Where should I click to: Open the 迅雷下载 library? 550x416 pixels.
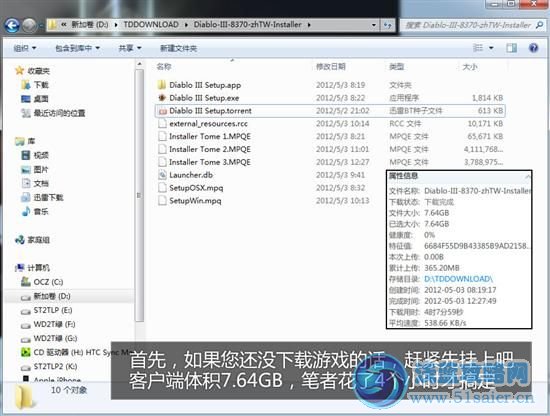point(48,197)
